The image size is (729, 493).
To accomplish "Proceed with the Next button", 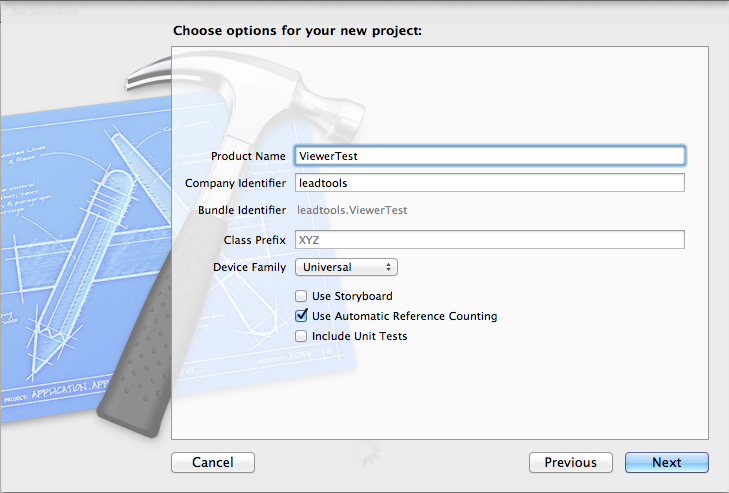I will [667, 462].
